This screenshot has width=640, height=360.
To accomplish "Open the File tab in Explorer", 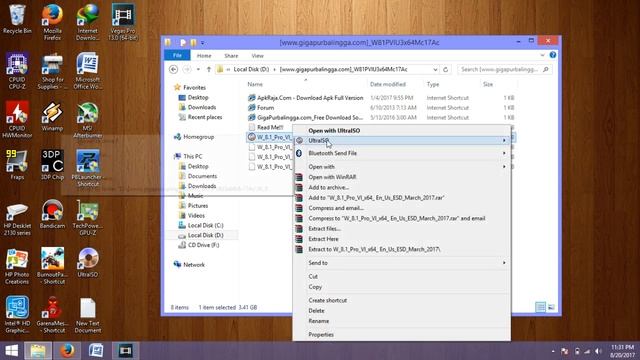I will coord(177,56).
